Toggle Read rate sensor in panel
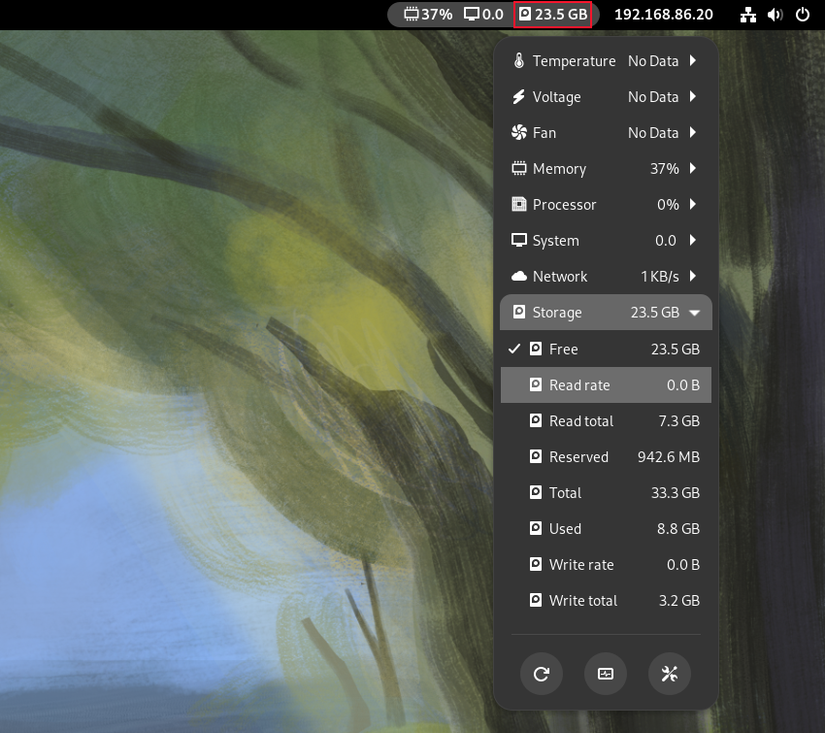The height and width of the screenshot is (733, 825). point(606,385)
